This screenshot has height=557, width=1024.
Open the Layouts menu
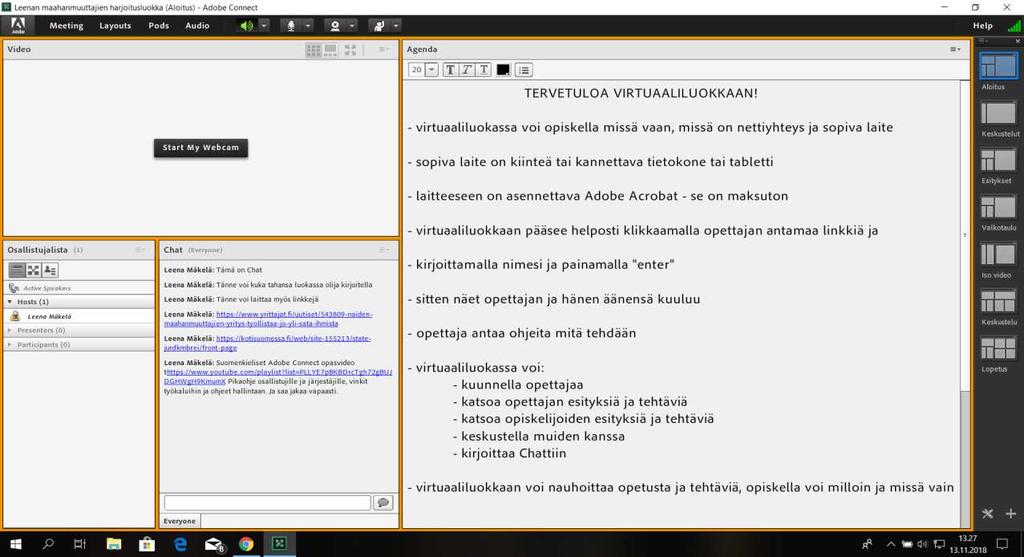click(x=115, y=25)
